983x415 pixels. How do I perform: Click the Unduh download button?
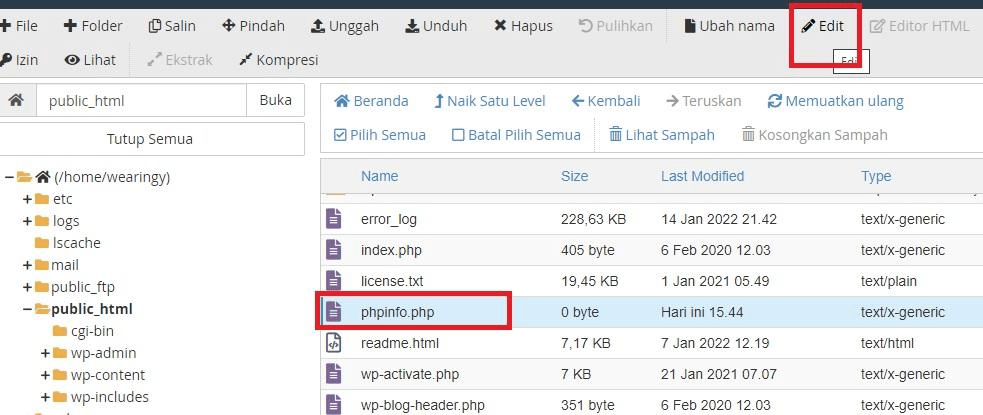click(436, 26)
